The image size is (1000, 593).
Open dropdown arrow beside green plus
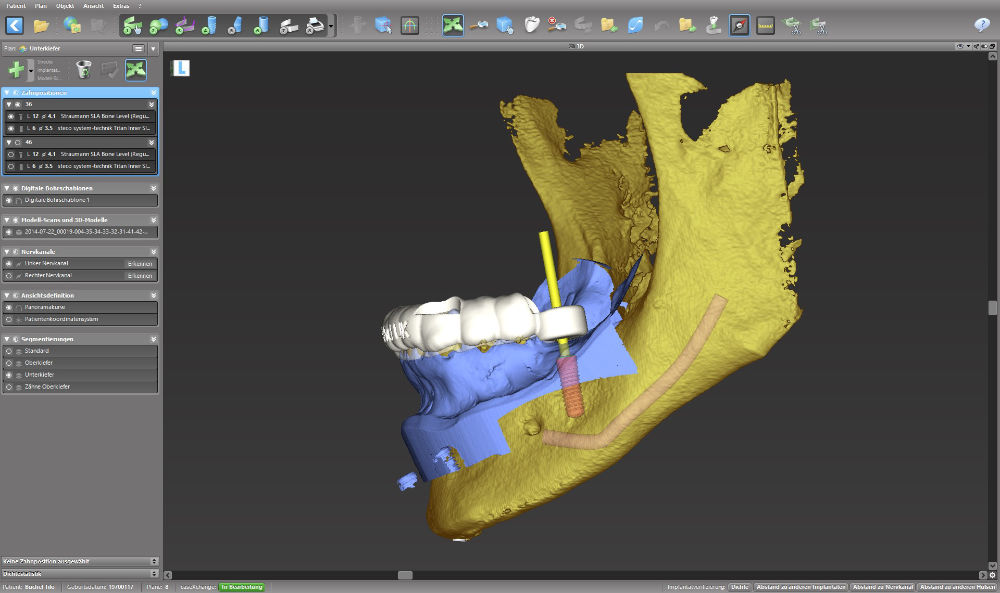[x=30, y=70]
